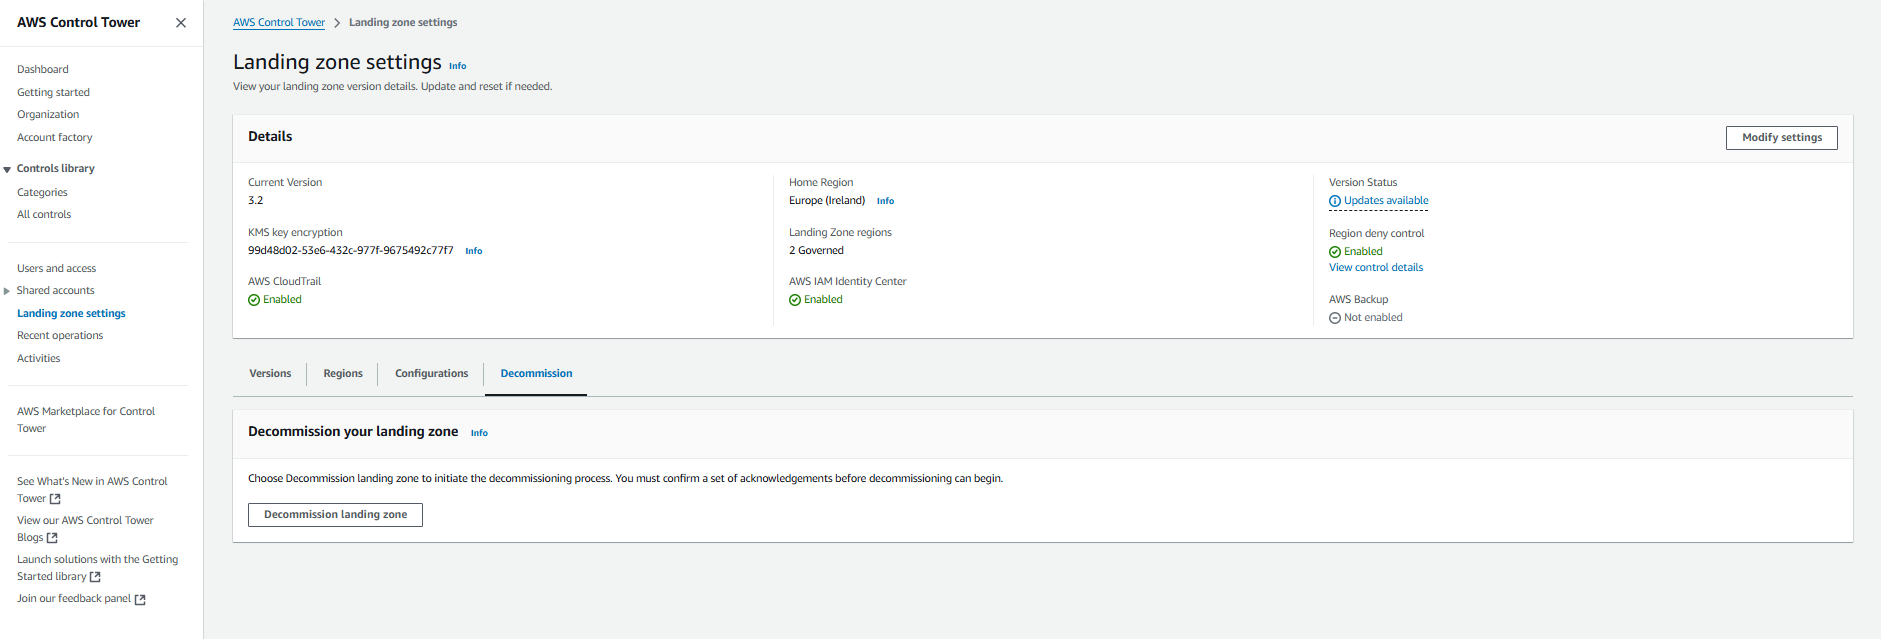The height and width of the screenshot is (639, 1881).
Task: Click IAM Identity Center Enabled check icon
Action: coord(795,300)
